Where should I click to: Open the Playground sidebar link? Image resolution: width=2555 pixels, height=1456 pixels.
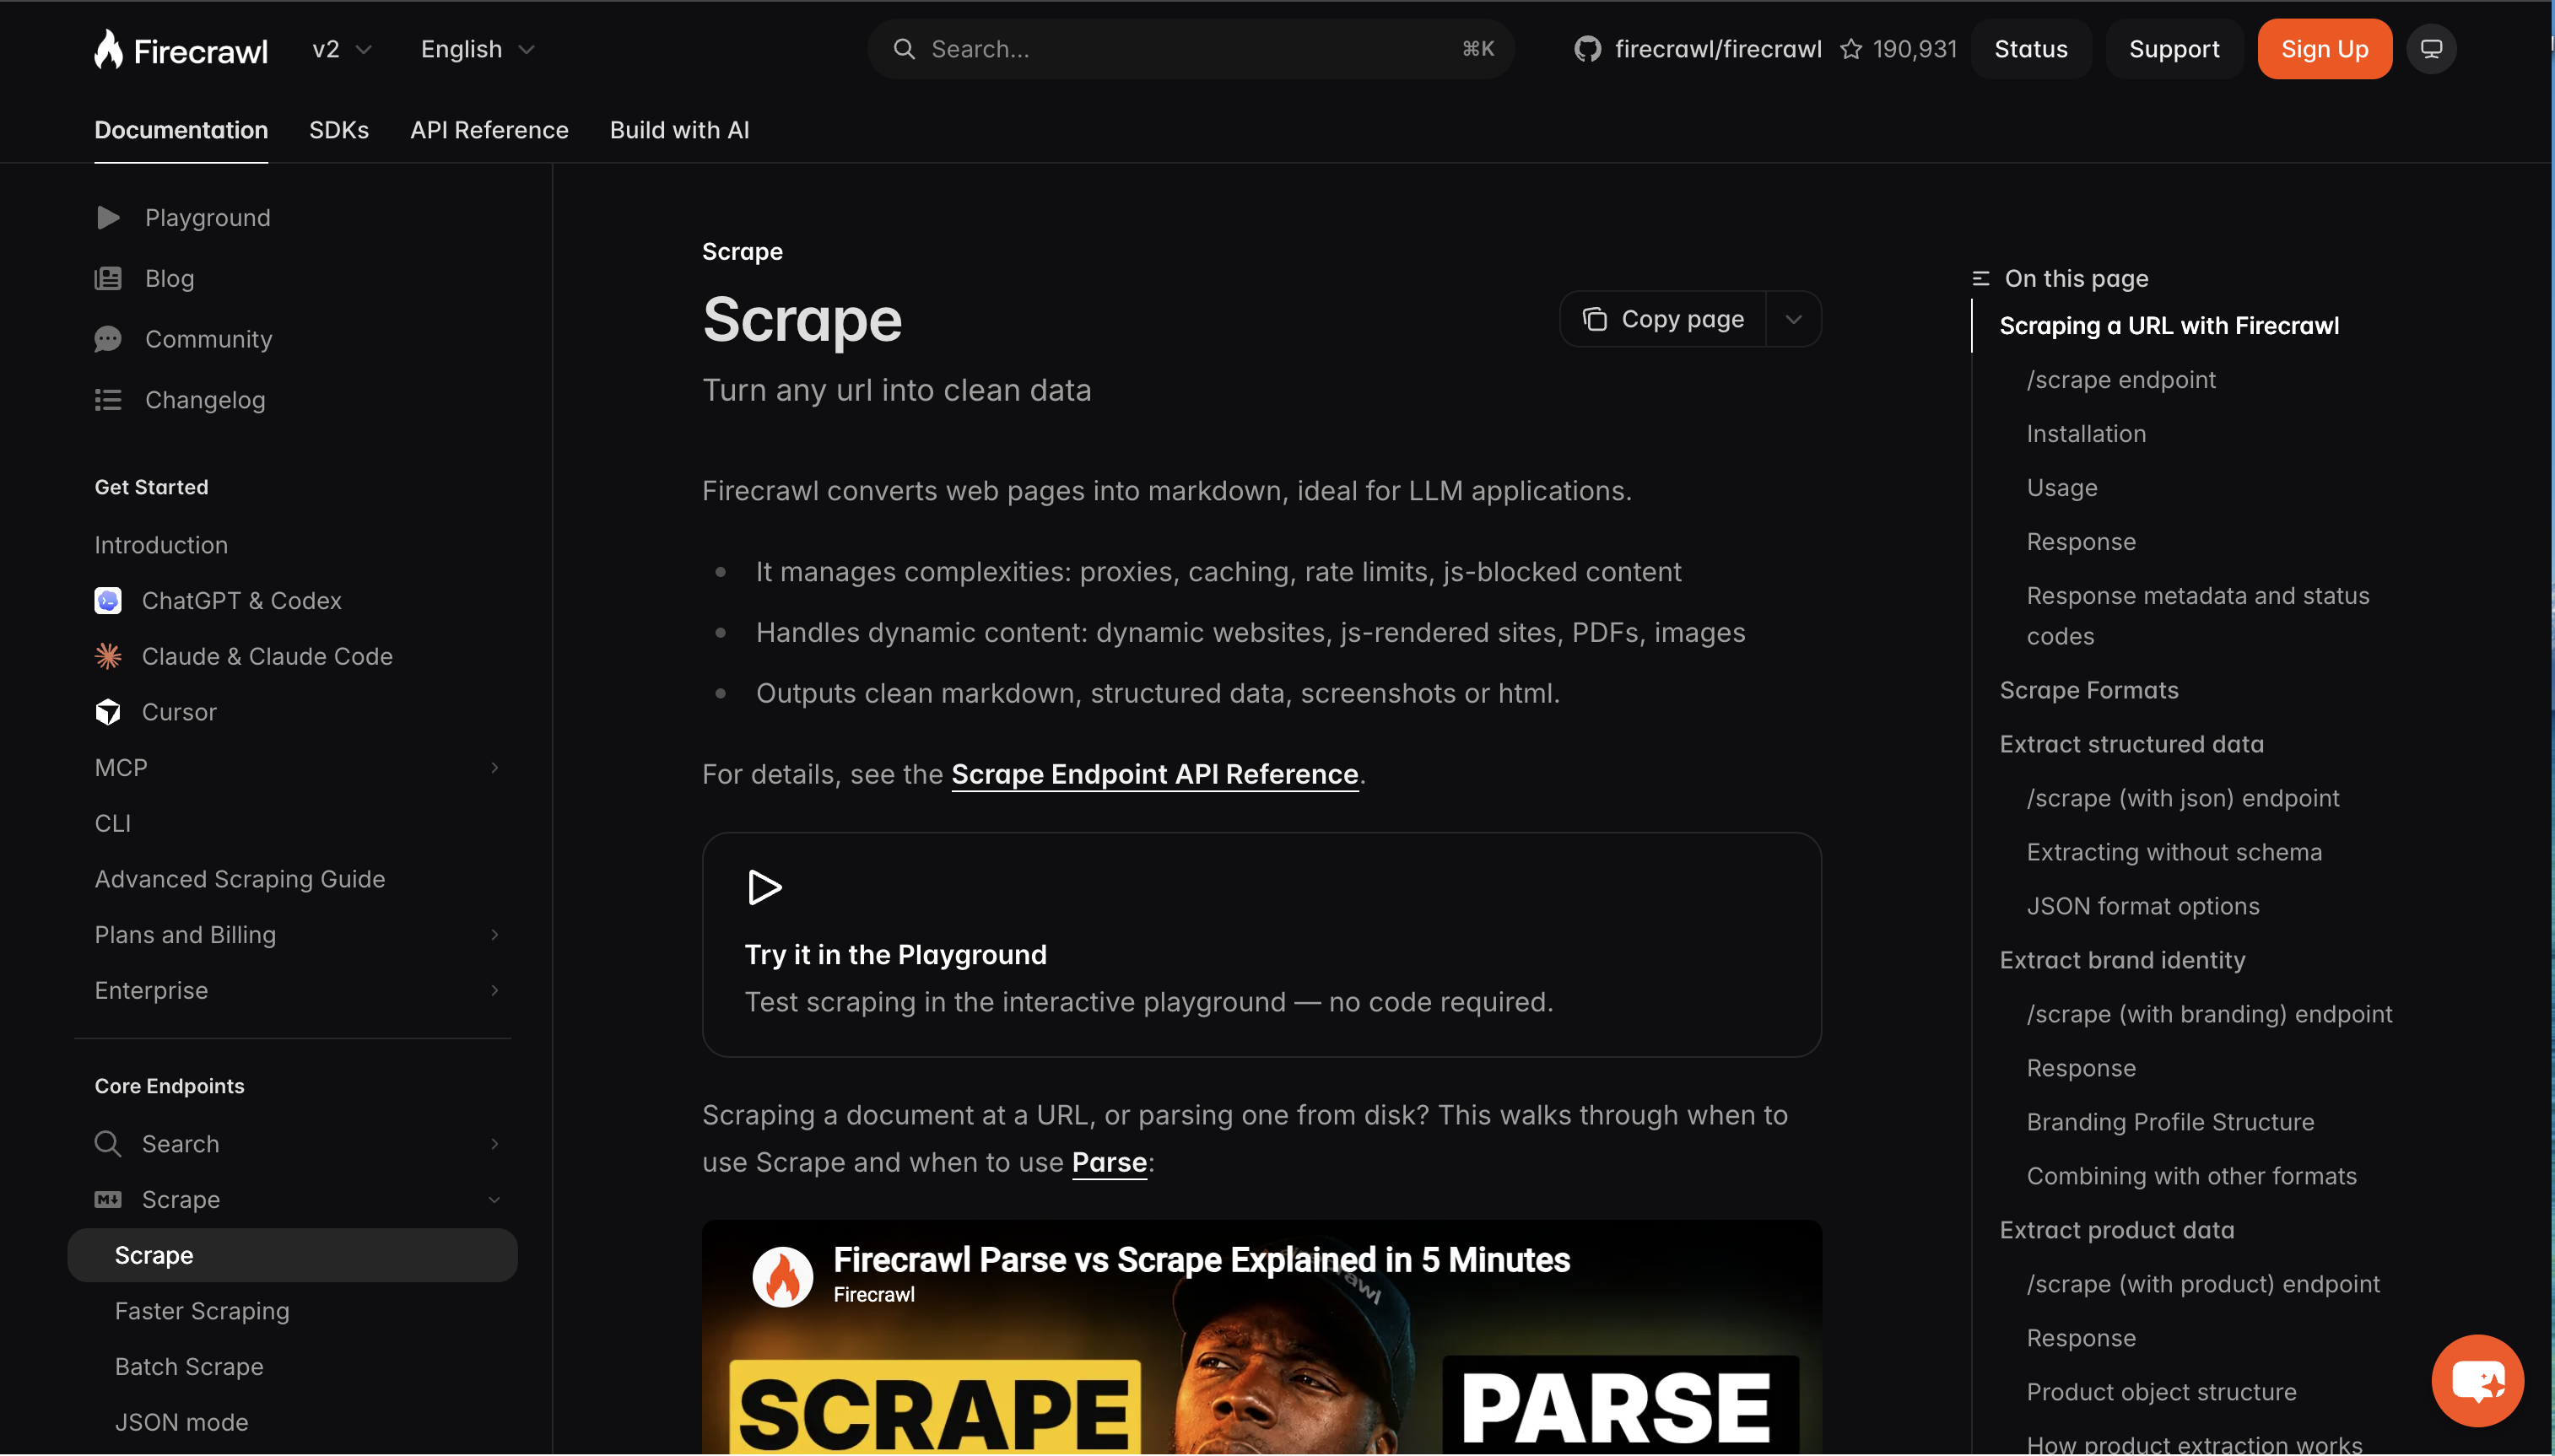point(207,217)
